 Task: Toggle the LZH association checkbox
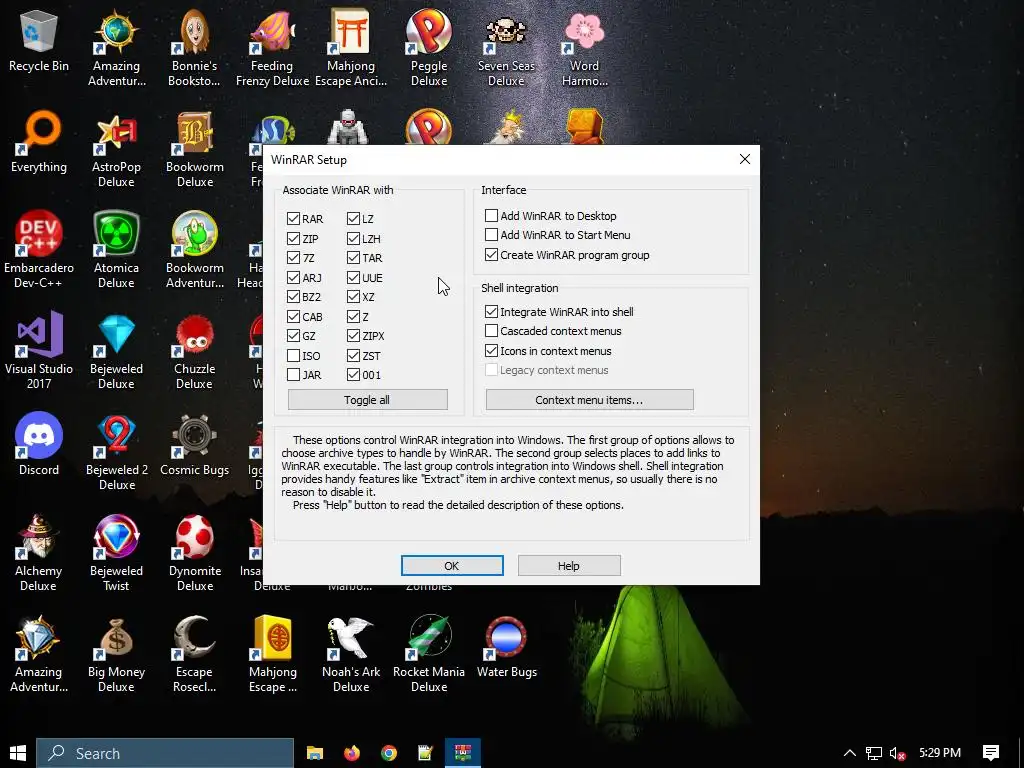pos(353,238)
